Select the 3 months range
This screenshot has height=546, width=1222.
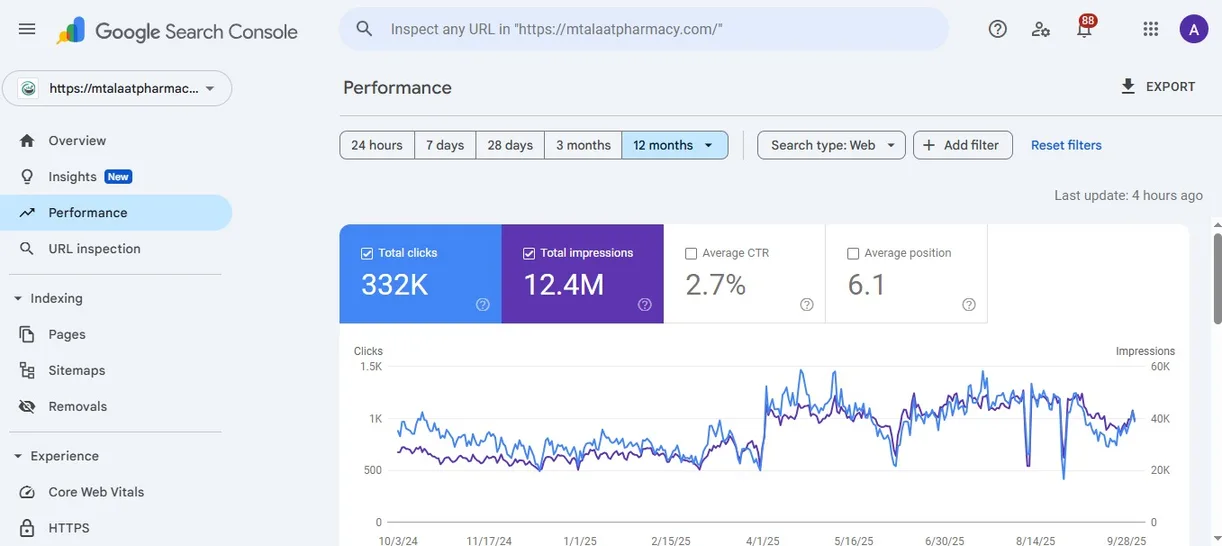pyautogui.click(x=583, y=145)
